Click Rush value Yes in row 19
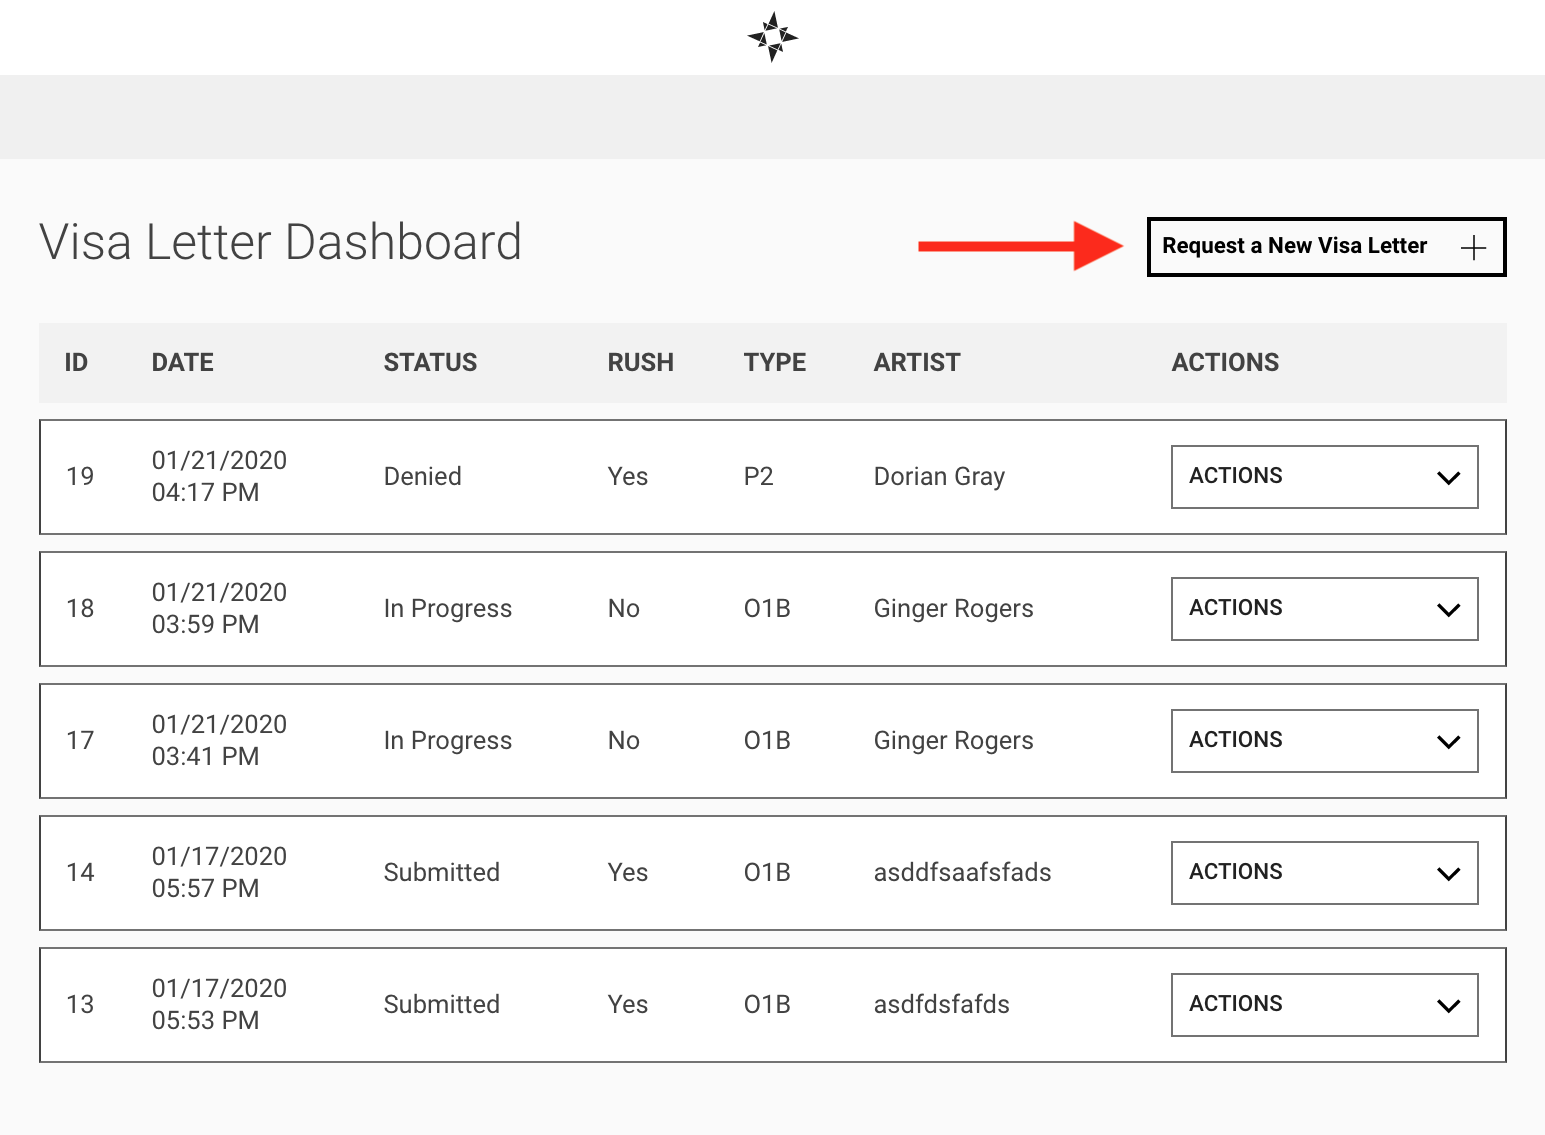1545x1135 pixels. pyautogui.click(x=628, y=476)
